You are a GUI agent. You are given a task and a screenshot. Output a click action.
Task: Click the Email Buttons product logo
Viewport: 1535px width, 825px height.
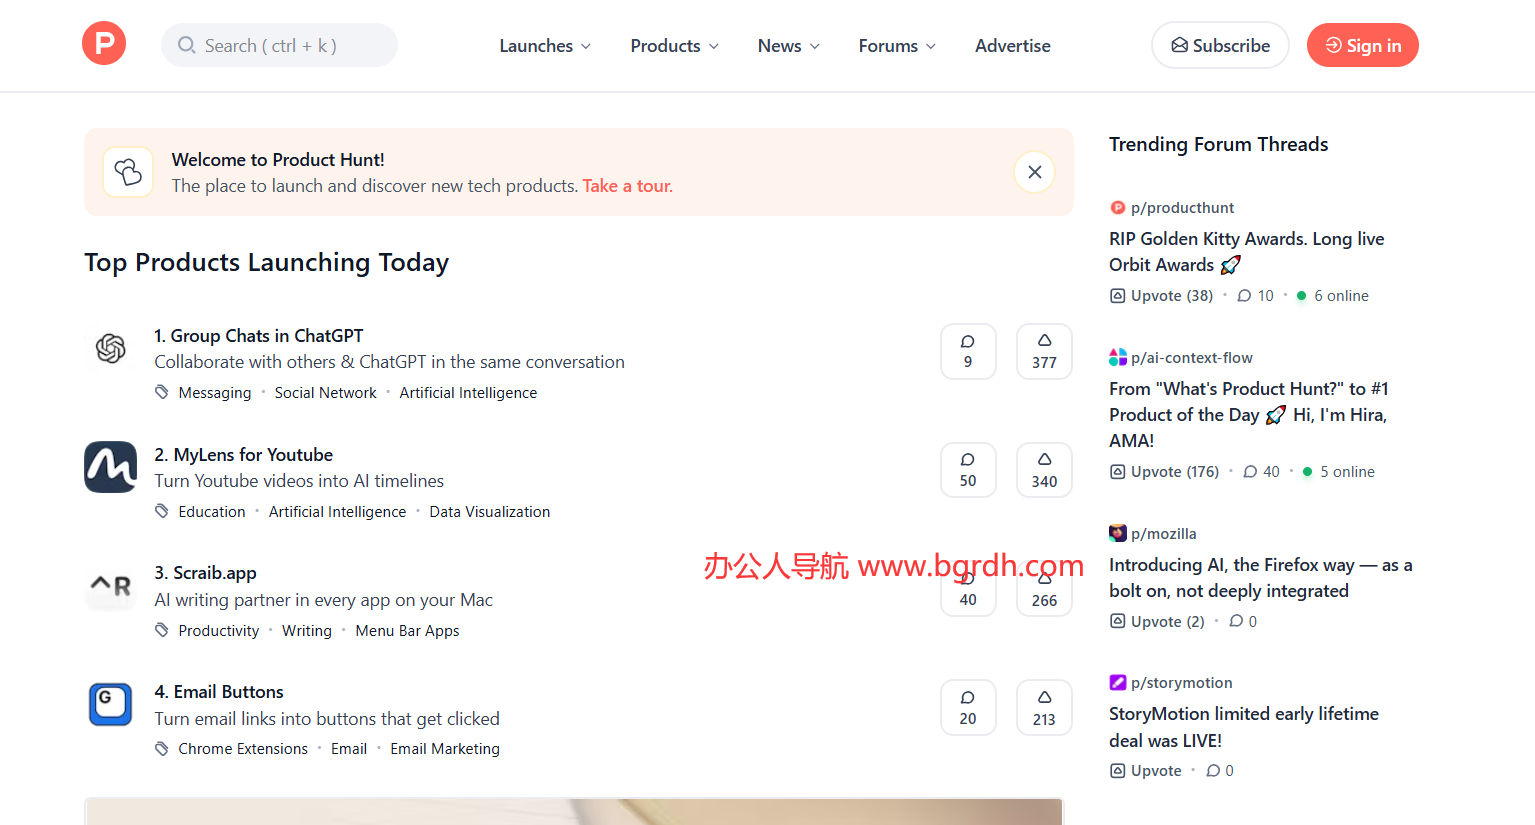[110, 704]
